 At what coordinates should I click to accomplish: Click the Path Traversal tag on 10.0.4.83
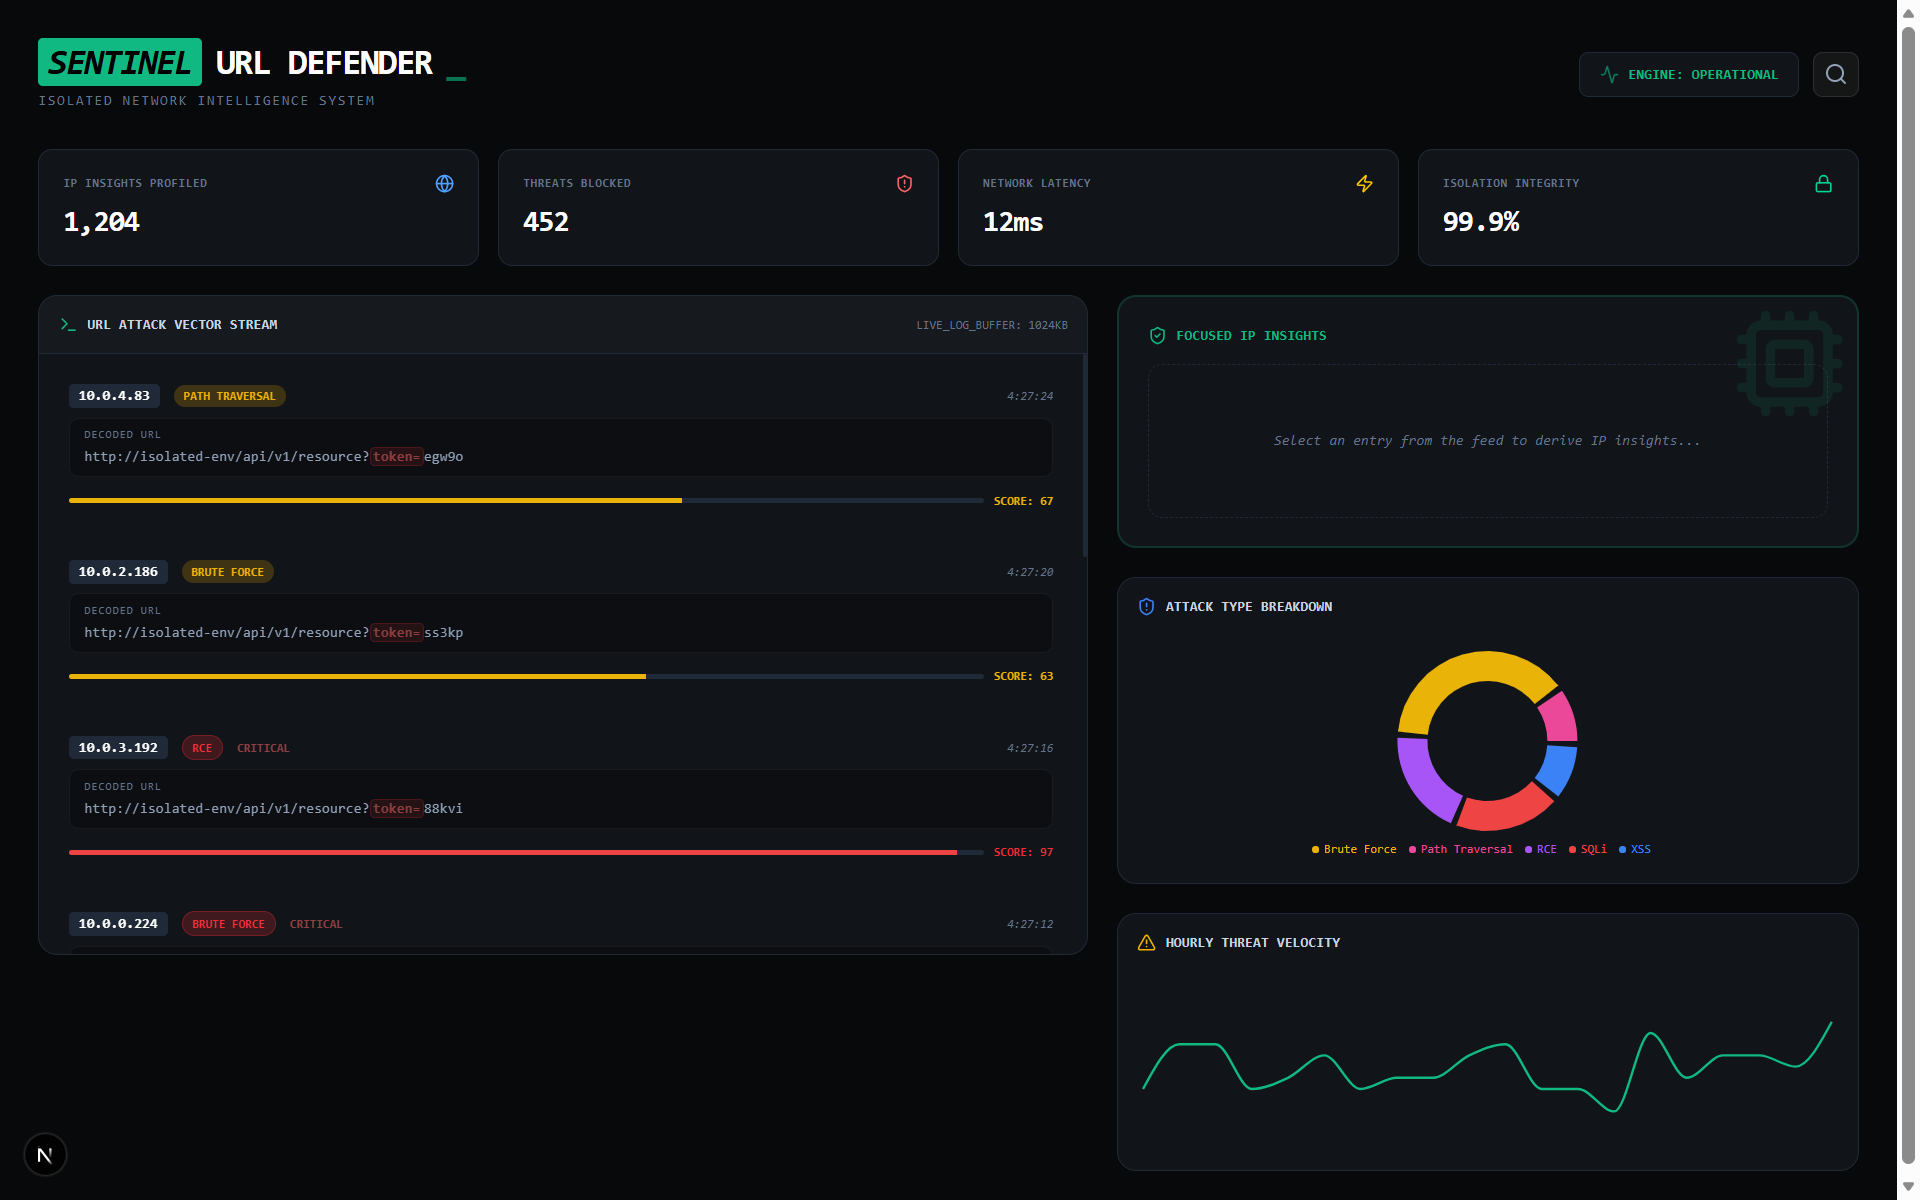[x=229, y=396]
